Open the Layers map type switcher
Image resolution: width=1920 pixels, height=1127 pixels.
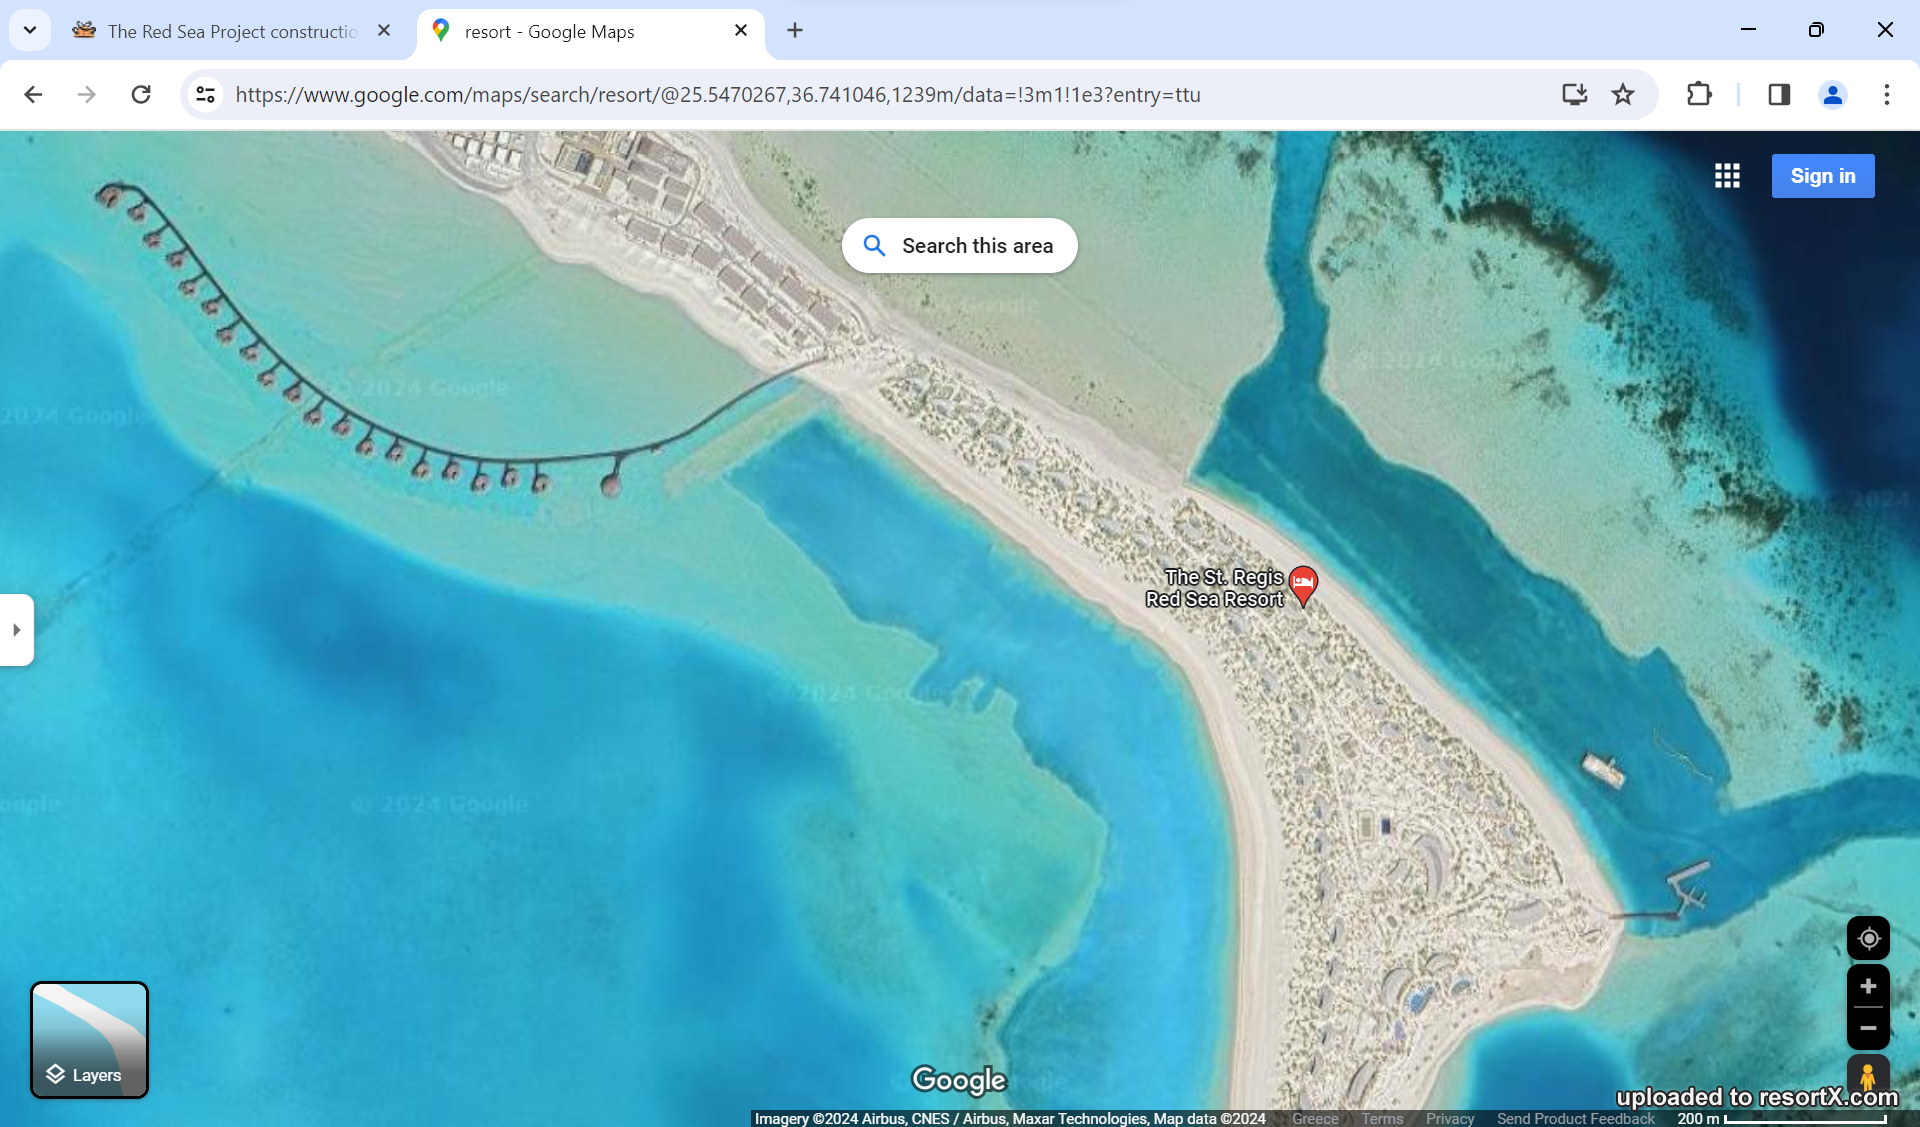click(x=89, y=1040)
